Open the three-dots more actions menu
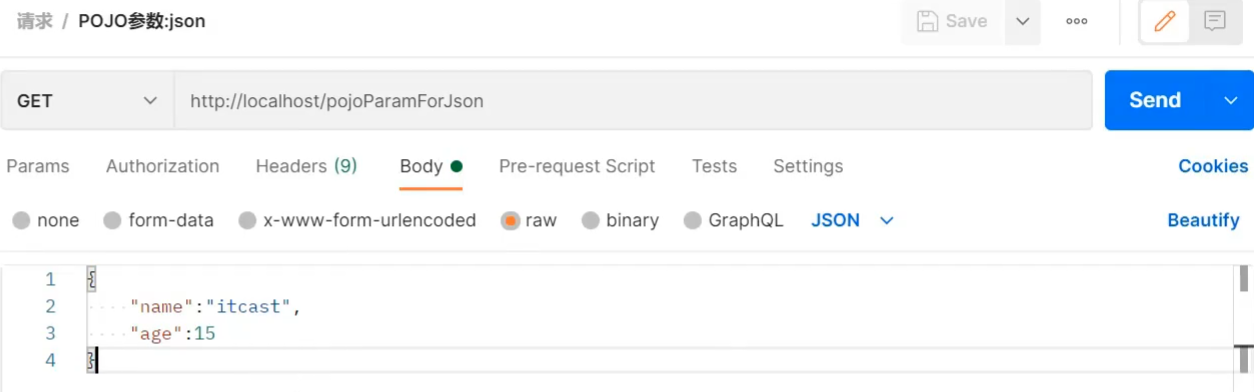This screenshot has width=1254, height=392. 1077,21
